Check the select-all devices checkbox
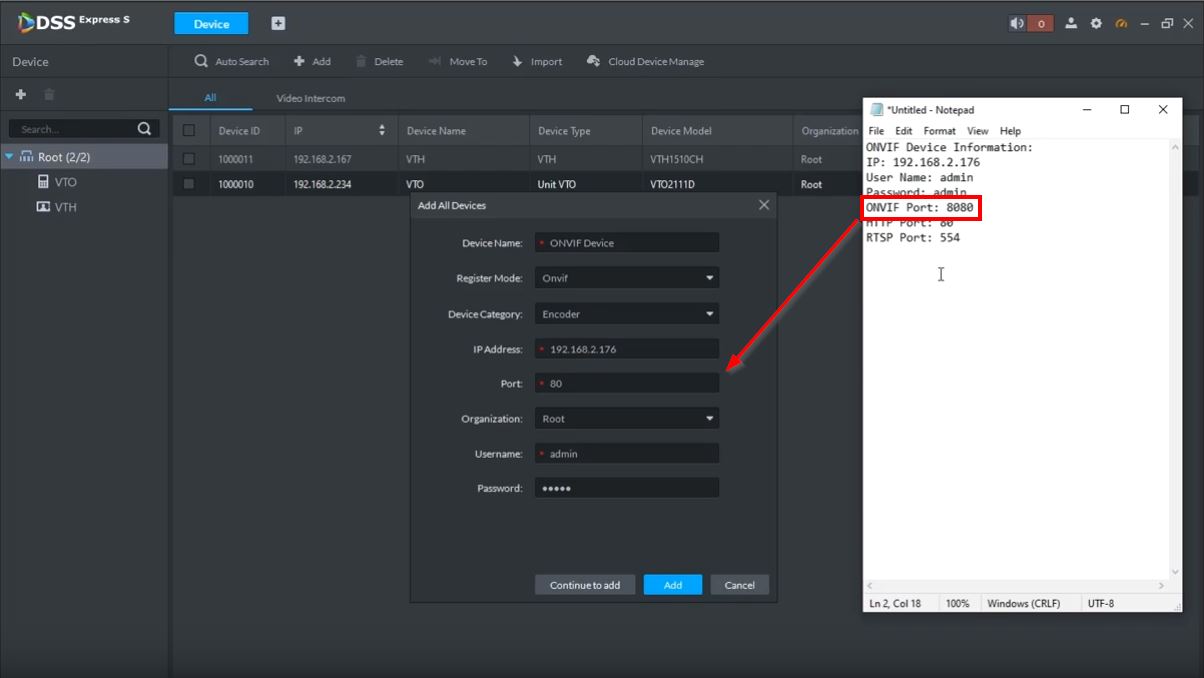The width and height of the screenshot is (1204, 678). (189, 131)
